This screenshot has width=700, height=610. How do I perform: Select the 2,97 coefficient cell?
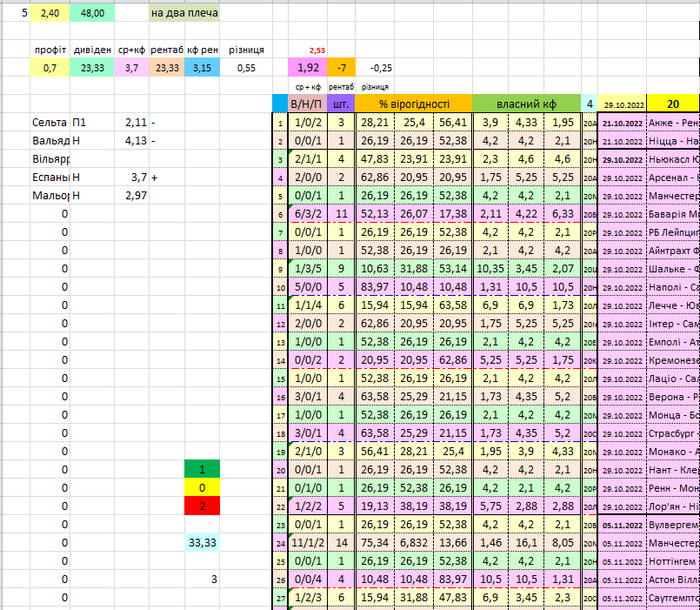point(132,196)
